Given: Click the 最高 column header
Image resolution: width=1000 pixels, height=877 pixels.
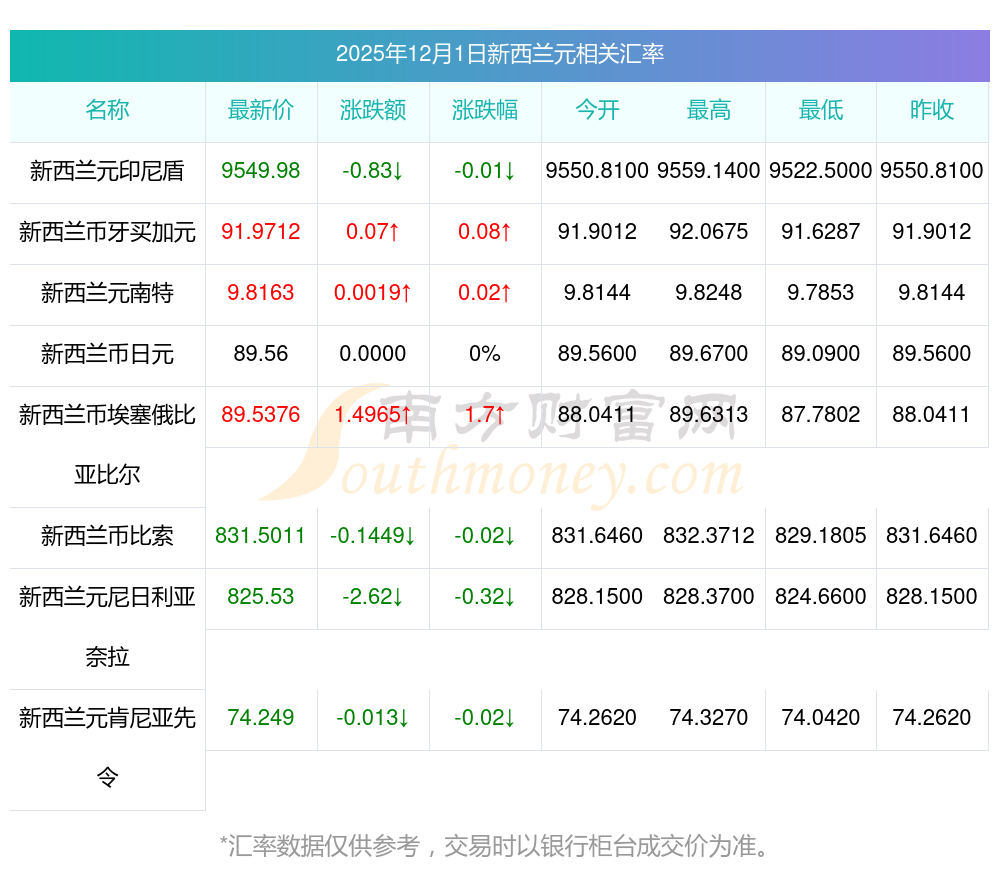Looking at the screenshot, I should click(x=709, y=110).
